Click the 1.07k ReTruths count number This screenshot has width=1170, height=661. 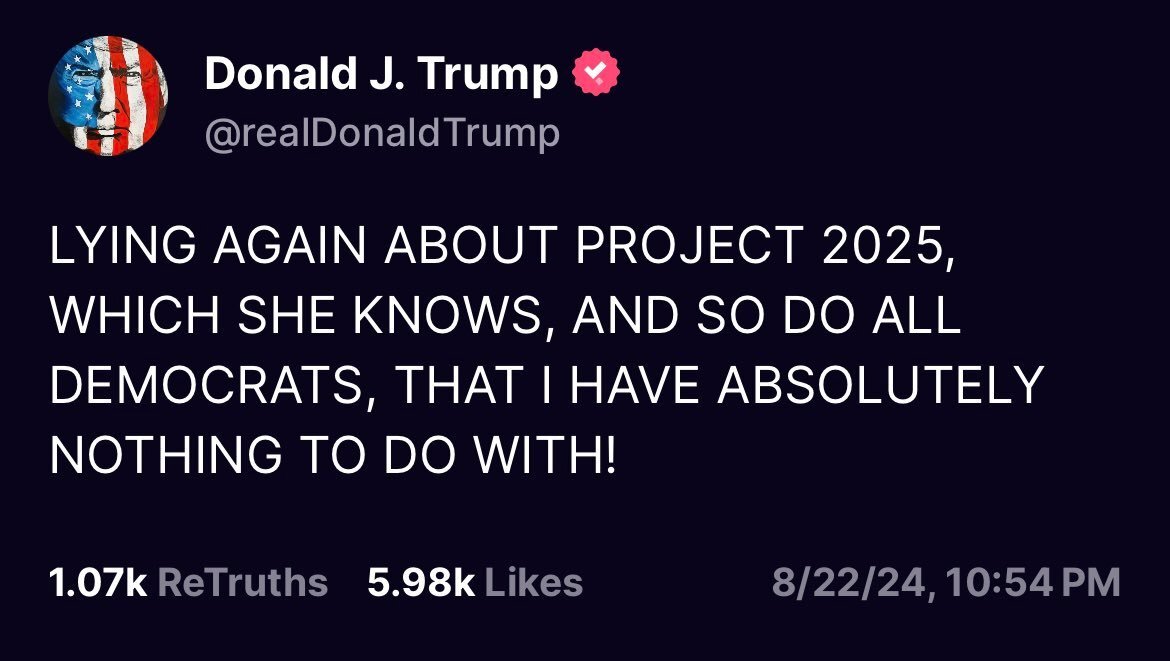(x=98, y=582)
